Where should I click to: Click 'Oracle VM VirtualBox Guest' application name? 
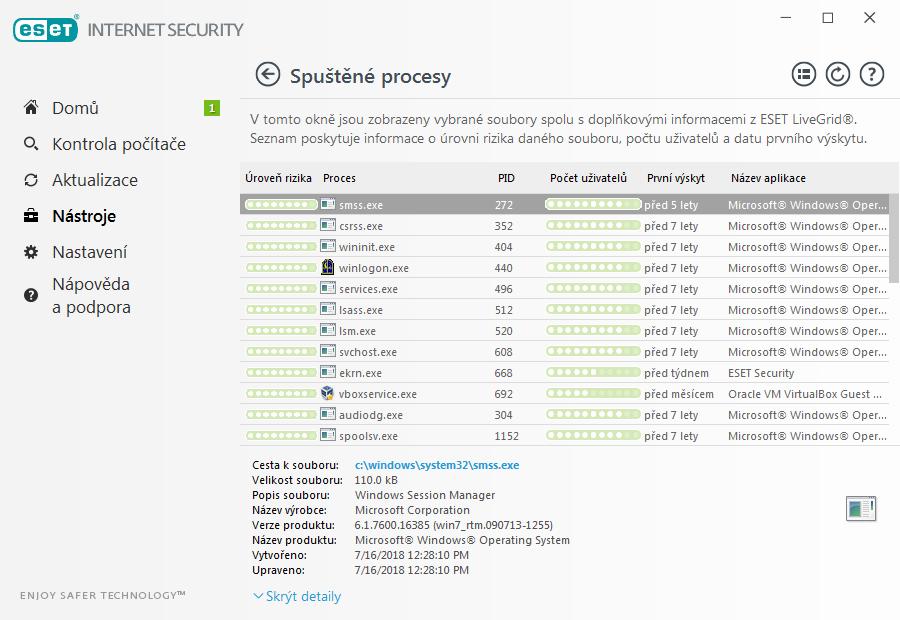(805, 394)
